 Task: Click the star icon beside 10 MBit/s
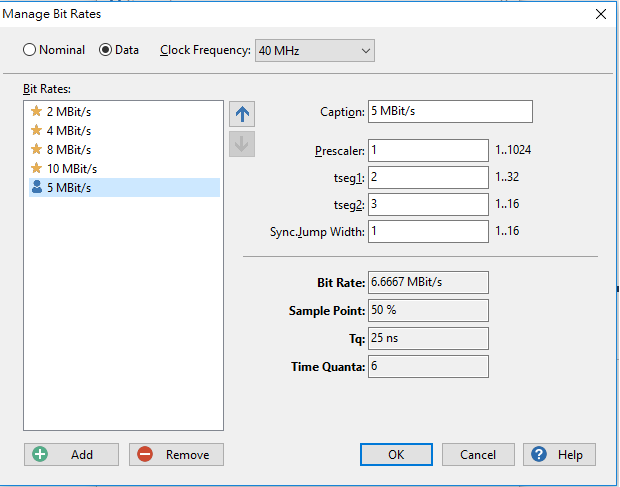36,168
